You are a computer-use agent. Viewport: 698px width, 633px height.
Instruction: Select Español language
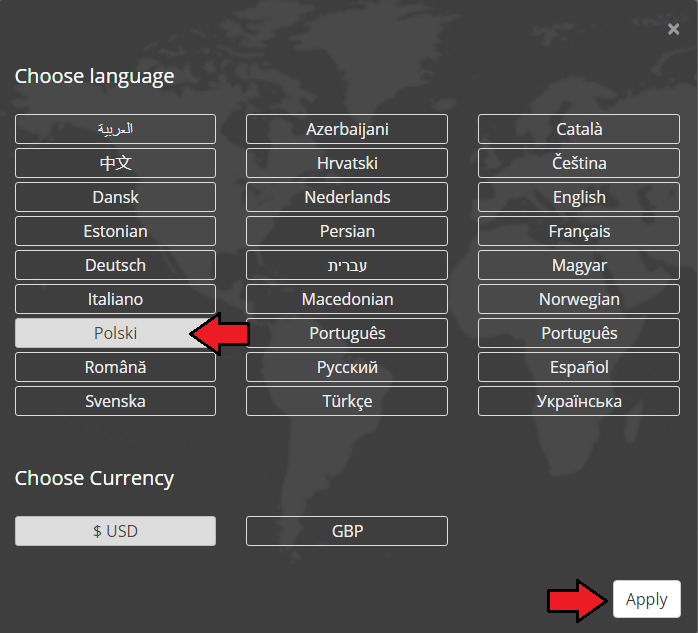(579, 367)
